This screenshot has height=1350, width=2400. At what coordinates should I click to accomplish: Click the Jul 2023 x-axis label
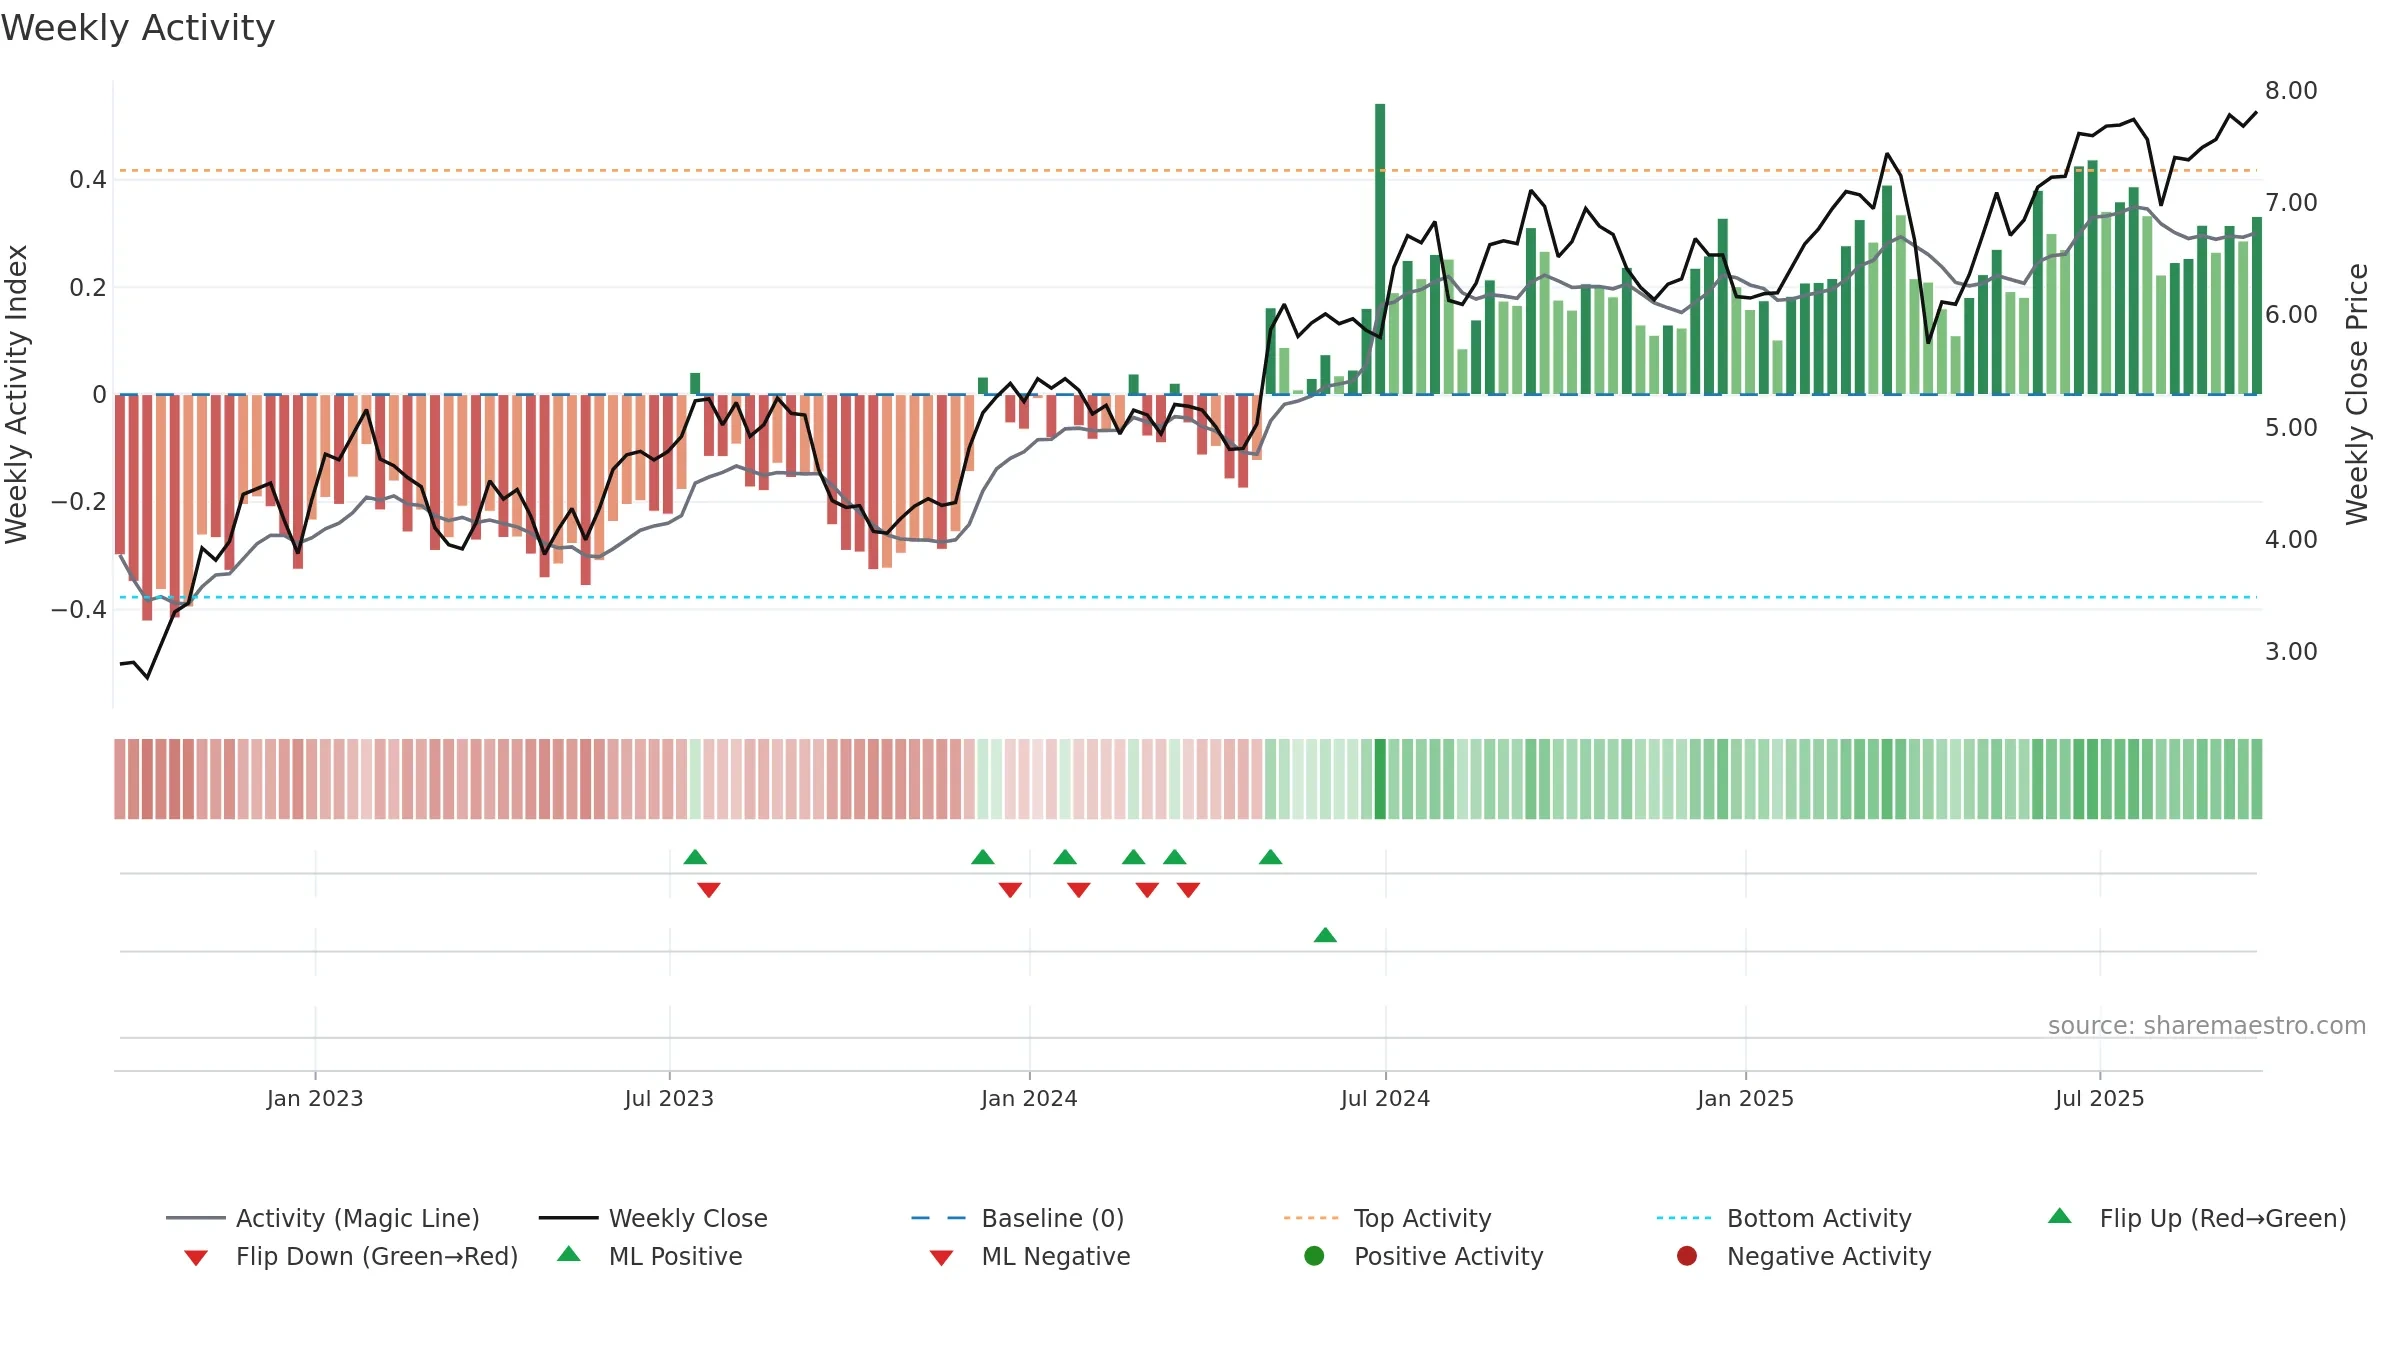tap(669, 1098)
